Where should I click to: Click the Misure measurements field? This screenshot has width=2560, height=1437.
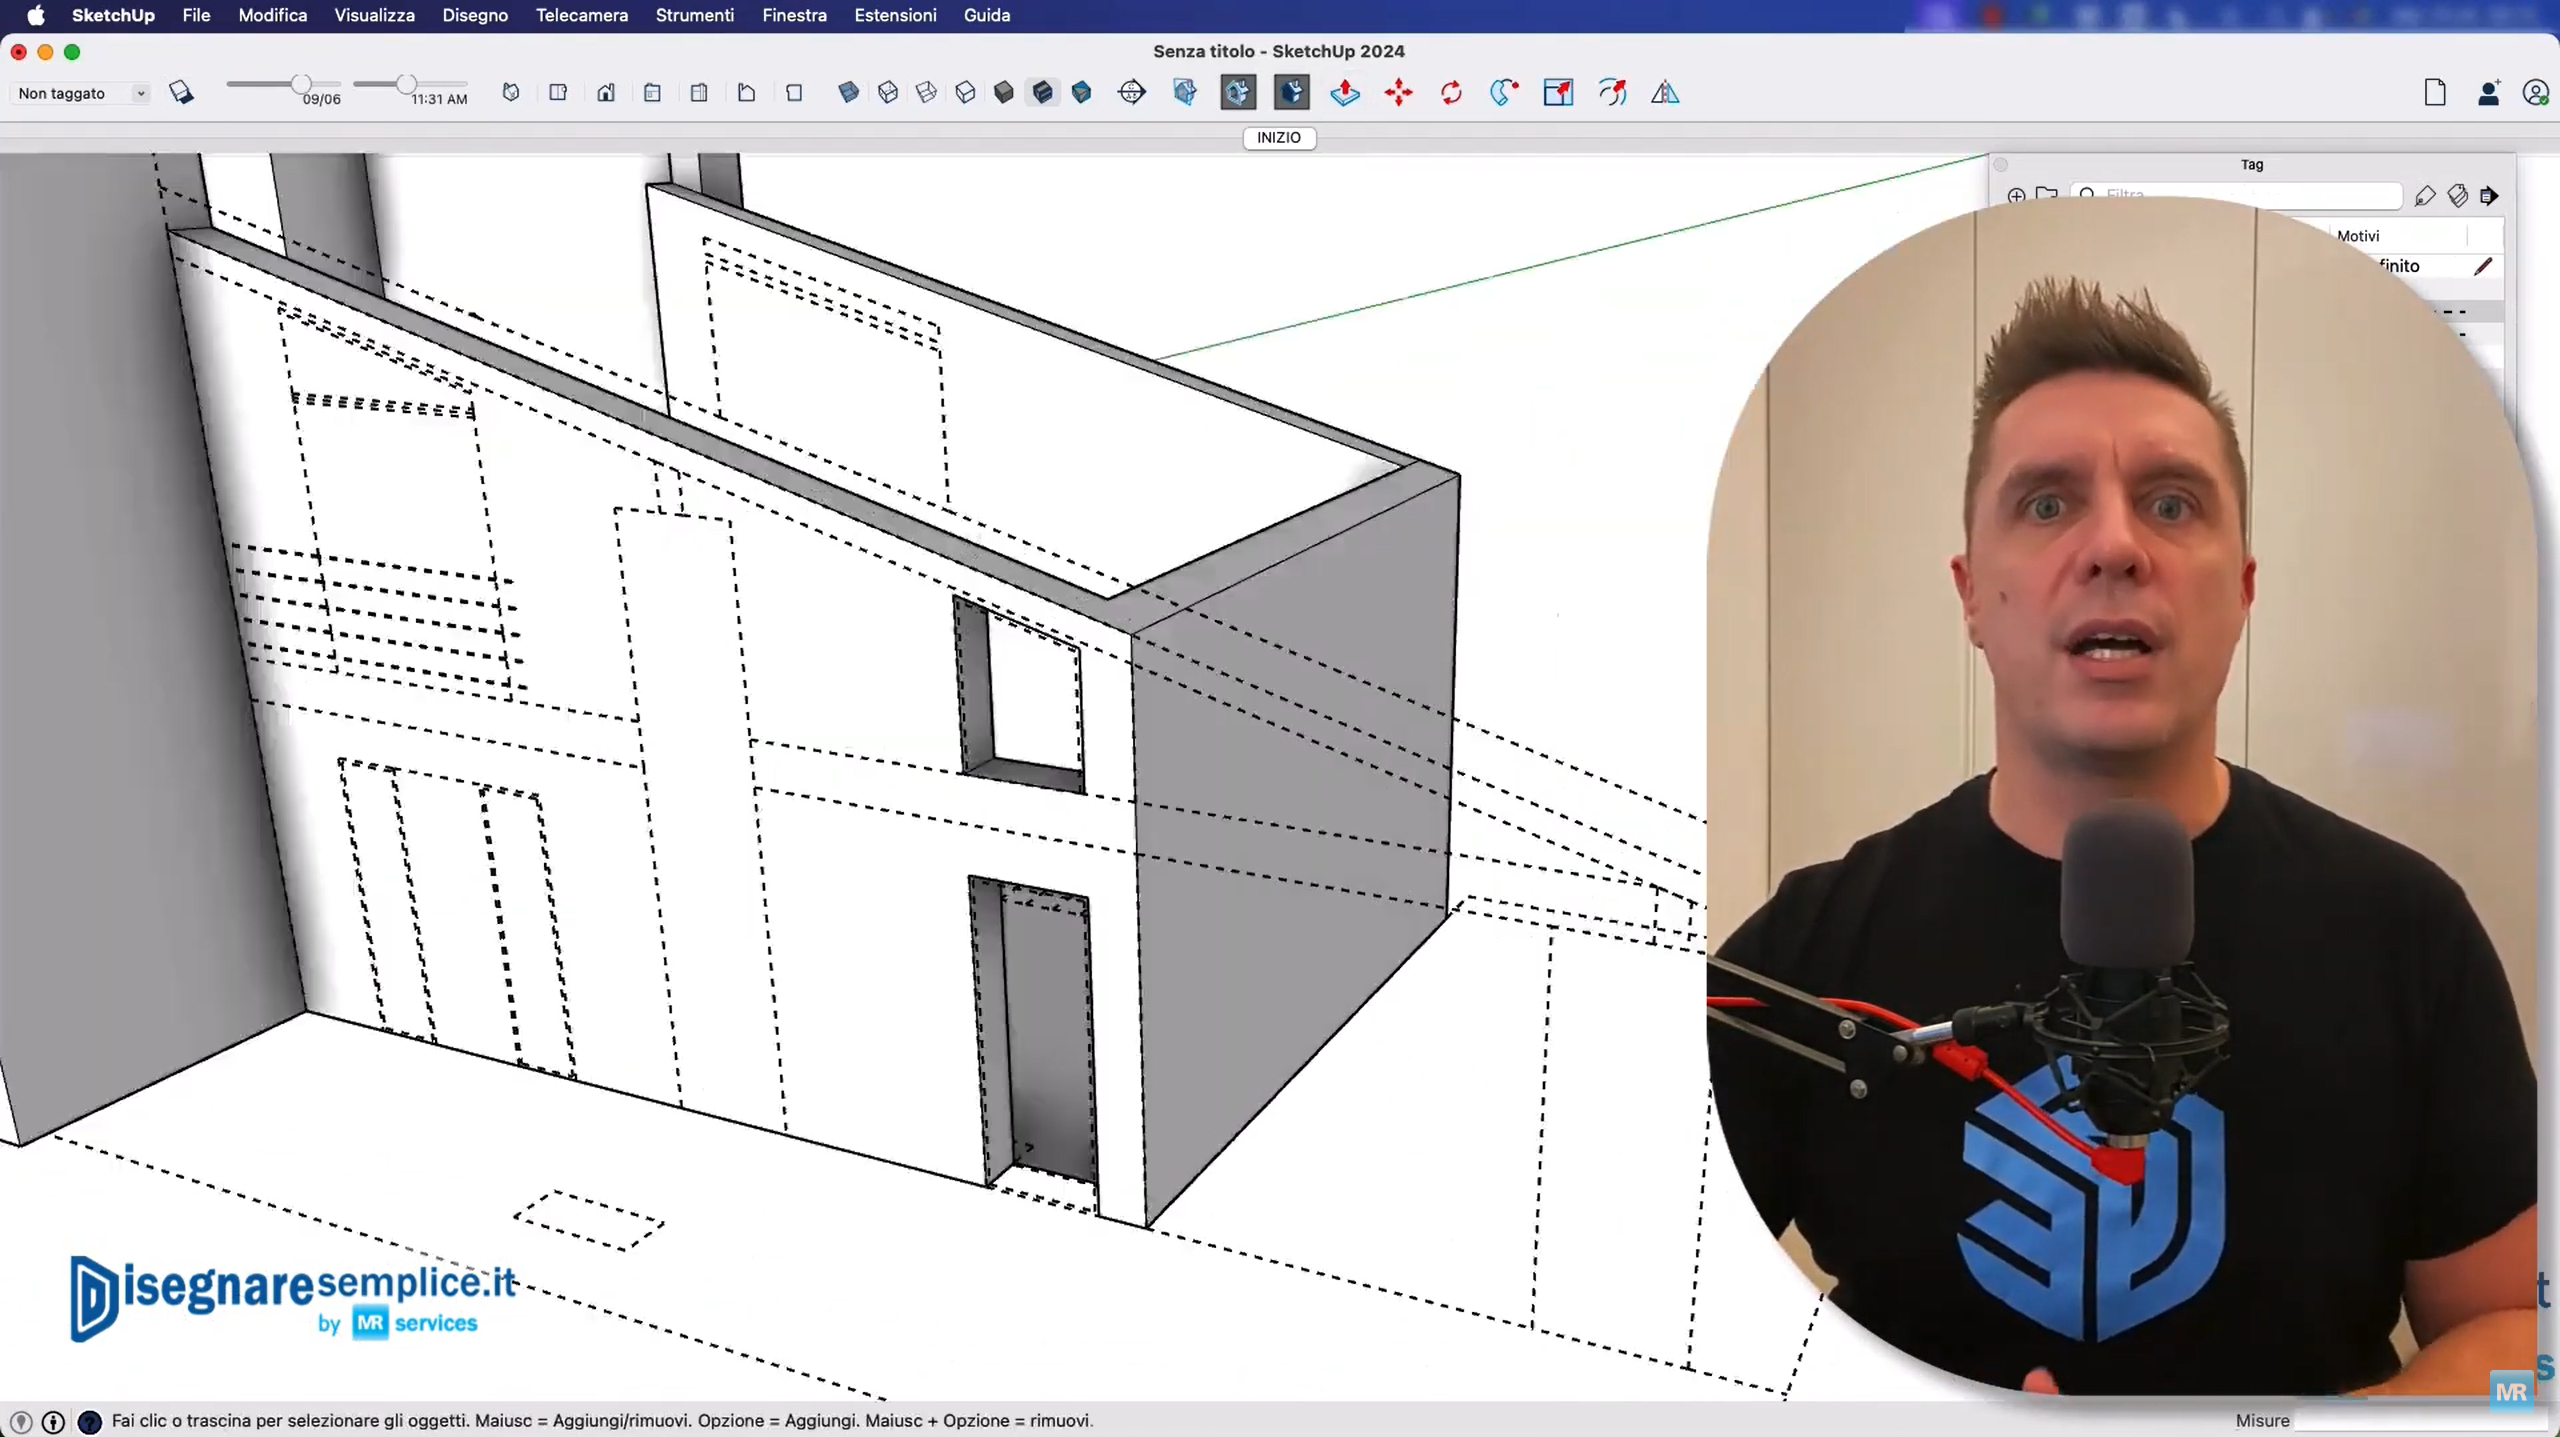coord(2420,1420)
